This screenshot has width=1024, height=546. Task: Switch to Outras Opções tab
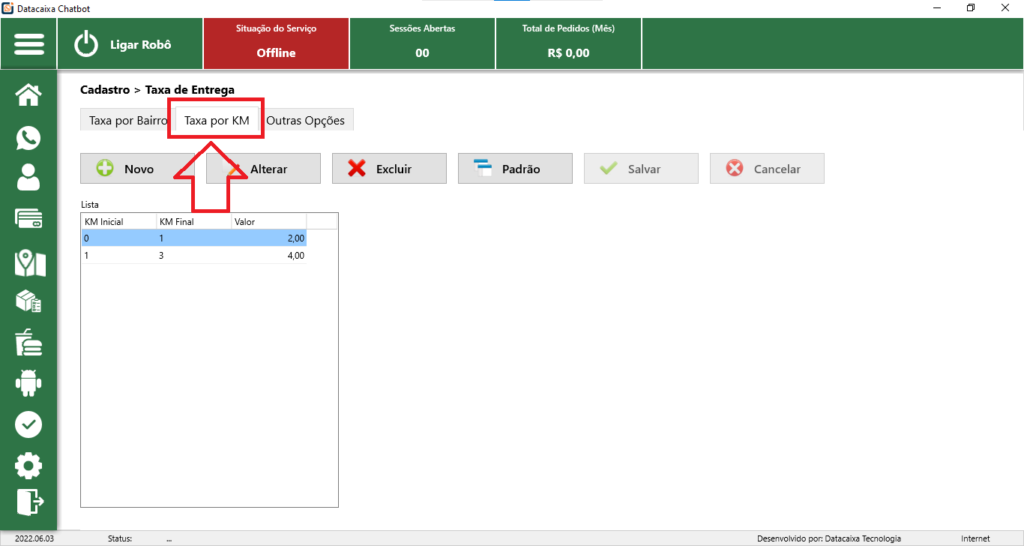pyautogui.click(x=305, y=121)
